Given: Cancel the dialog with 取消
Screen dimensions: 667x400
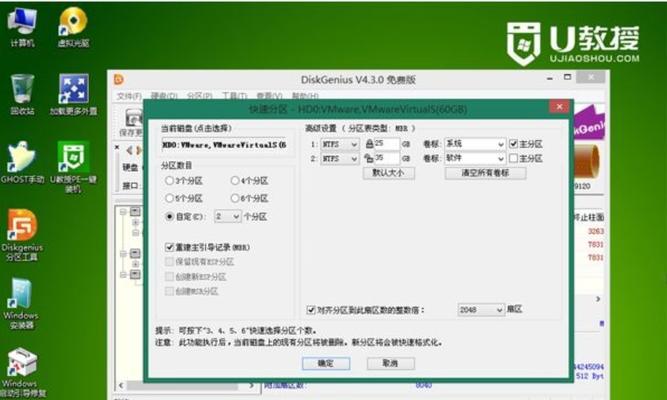Looking at the screenshot, I should pyautogui.click(x=391, y=363).
